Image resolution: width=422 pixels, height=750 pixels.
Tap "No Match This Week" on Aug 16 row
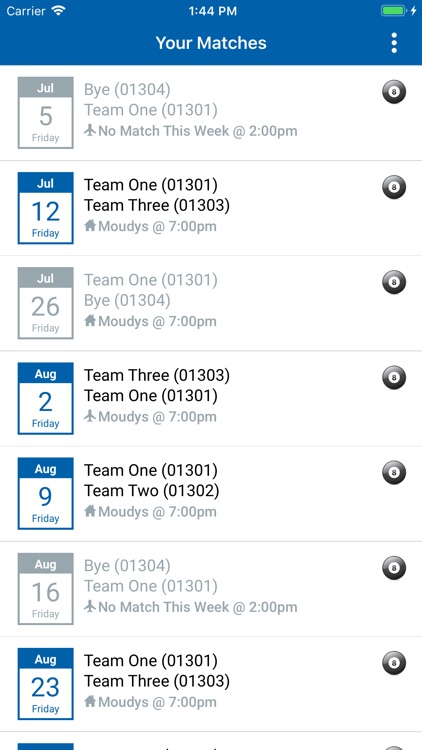pos(164,607)
